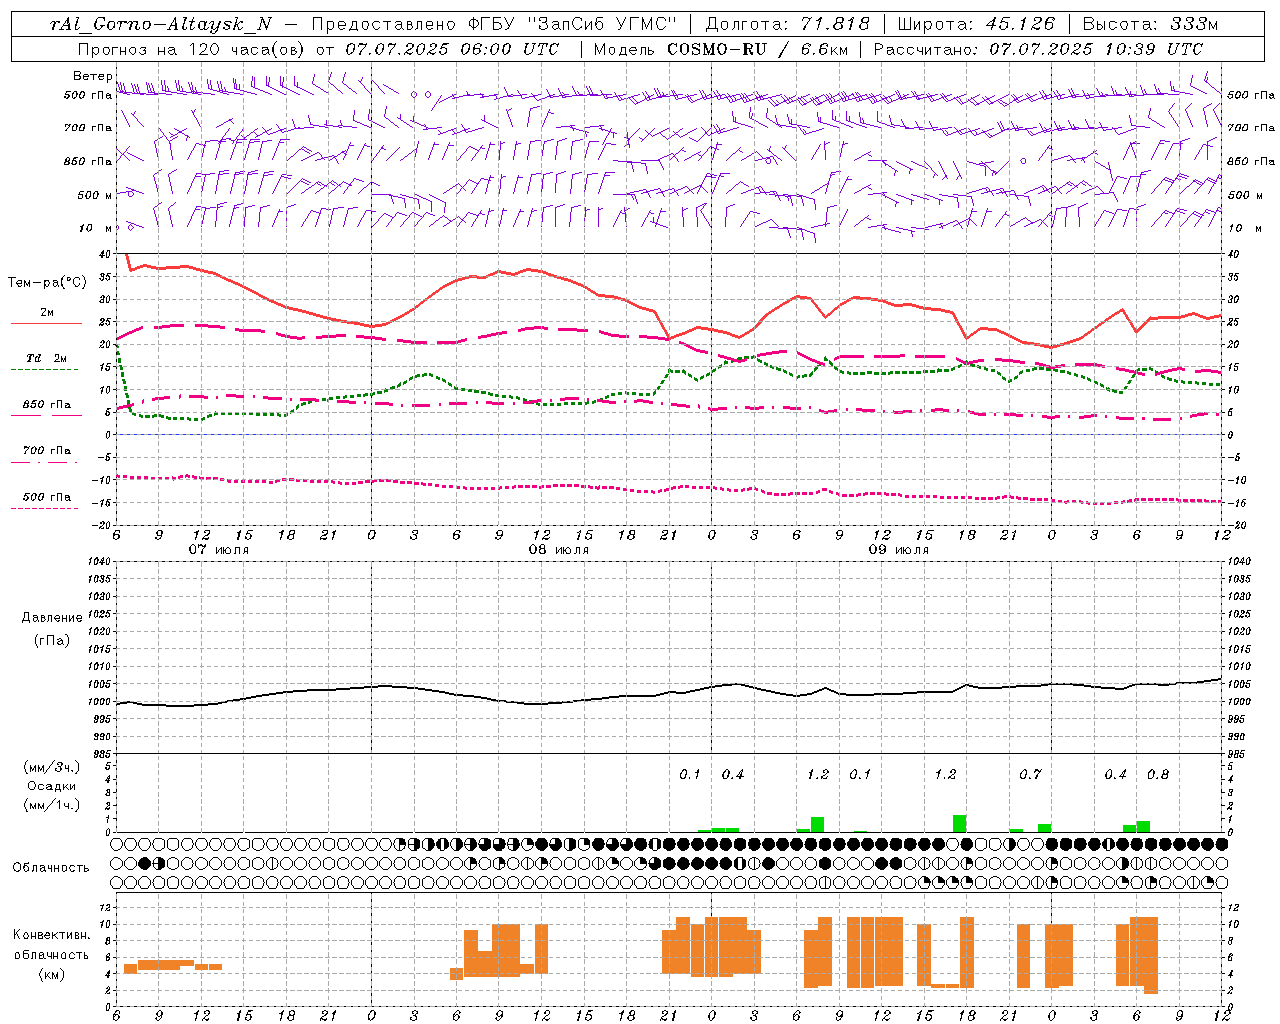Click the '(км)' unit under convective cloudiness
Viewport: 1280px width, 1024px height.
tap(52, 974)
